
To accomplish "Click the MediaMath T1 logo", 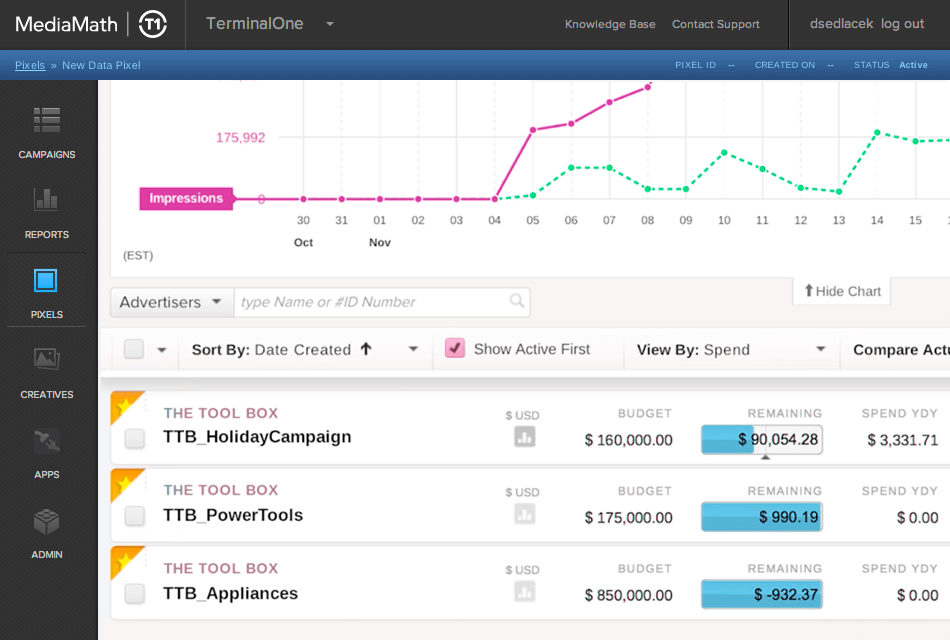I will click(91, 24).
